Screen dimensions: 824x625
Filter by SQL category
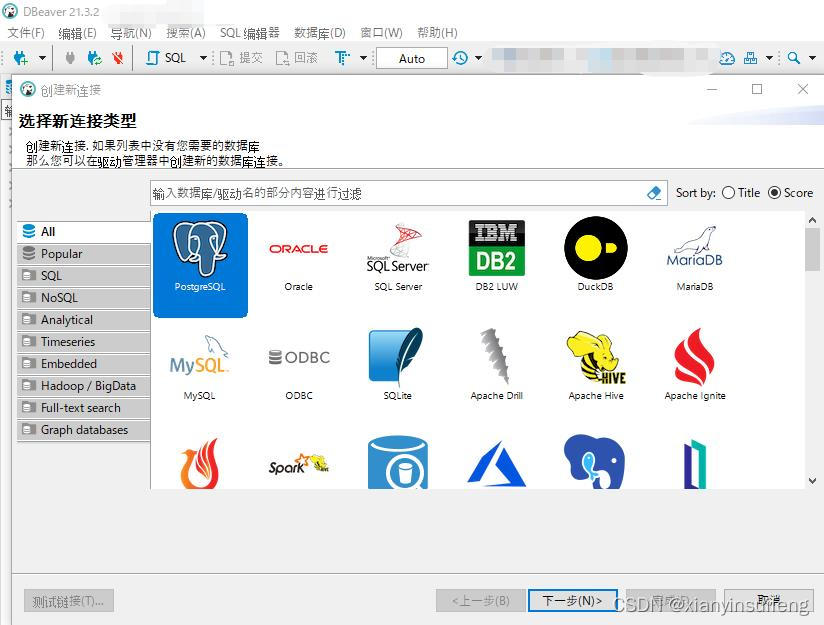point(84,276)
